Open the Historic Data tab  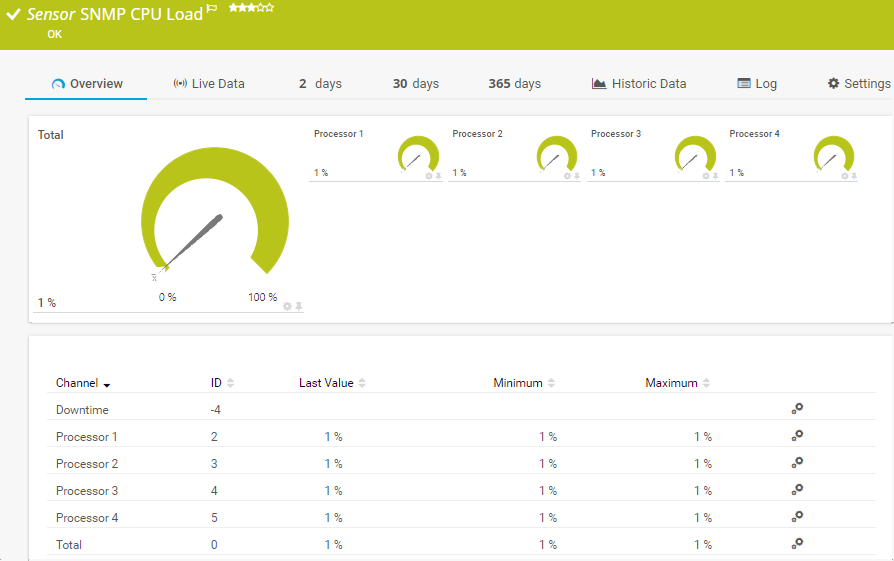(639, 84)
